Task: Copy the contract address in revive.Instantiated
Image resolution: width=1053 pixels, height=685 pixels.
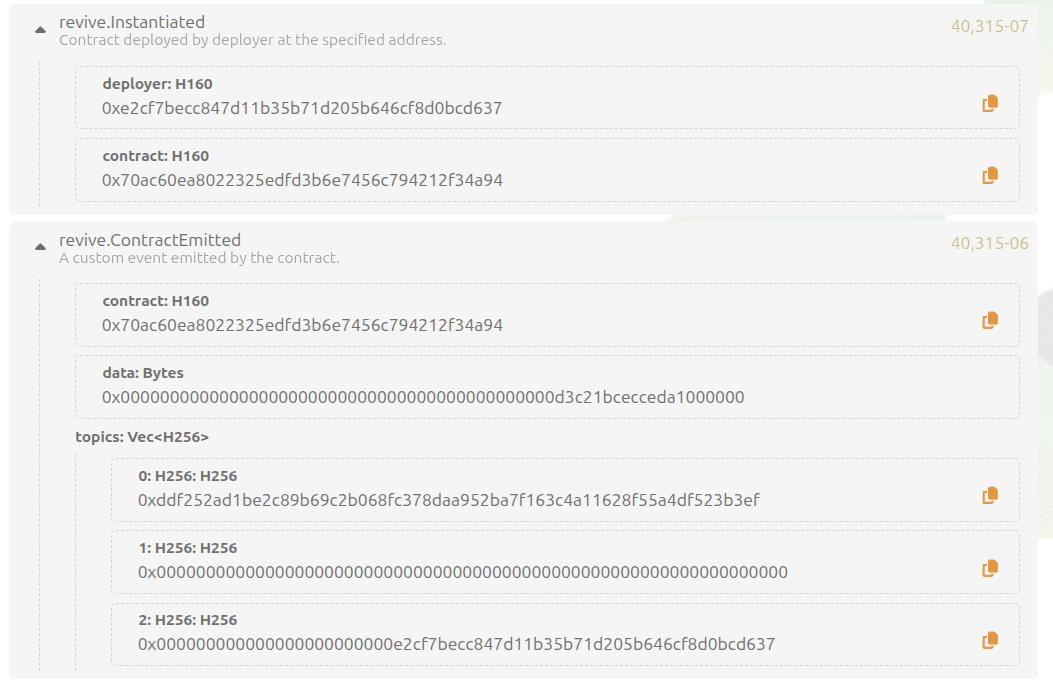Action: pyautogui.click(x=989, y=173)
